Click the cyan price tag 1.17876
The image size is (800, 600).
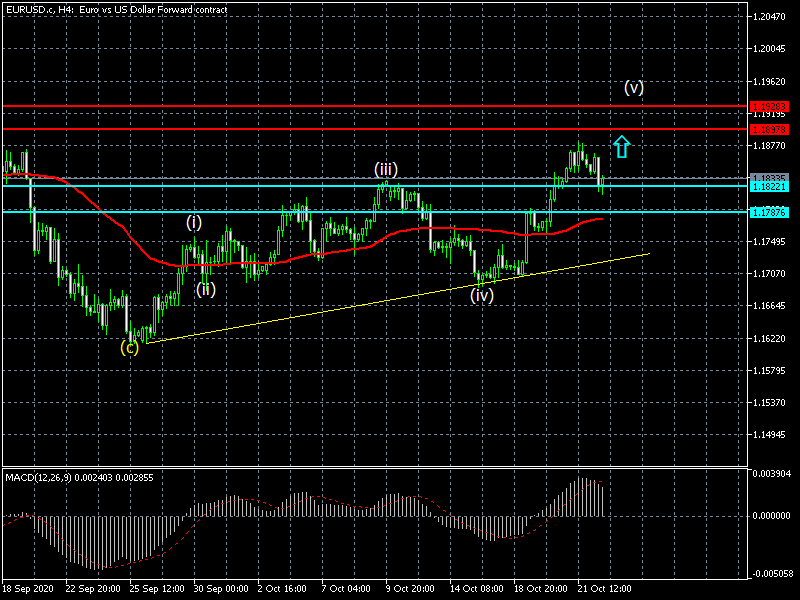pyautogui.click(x=769, y=212)
